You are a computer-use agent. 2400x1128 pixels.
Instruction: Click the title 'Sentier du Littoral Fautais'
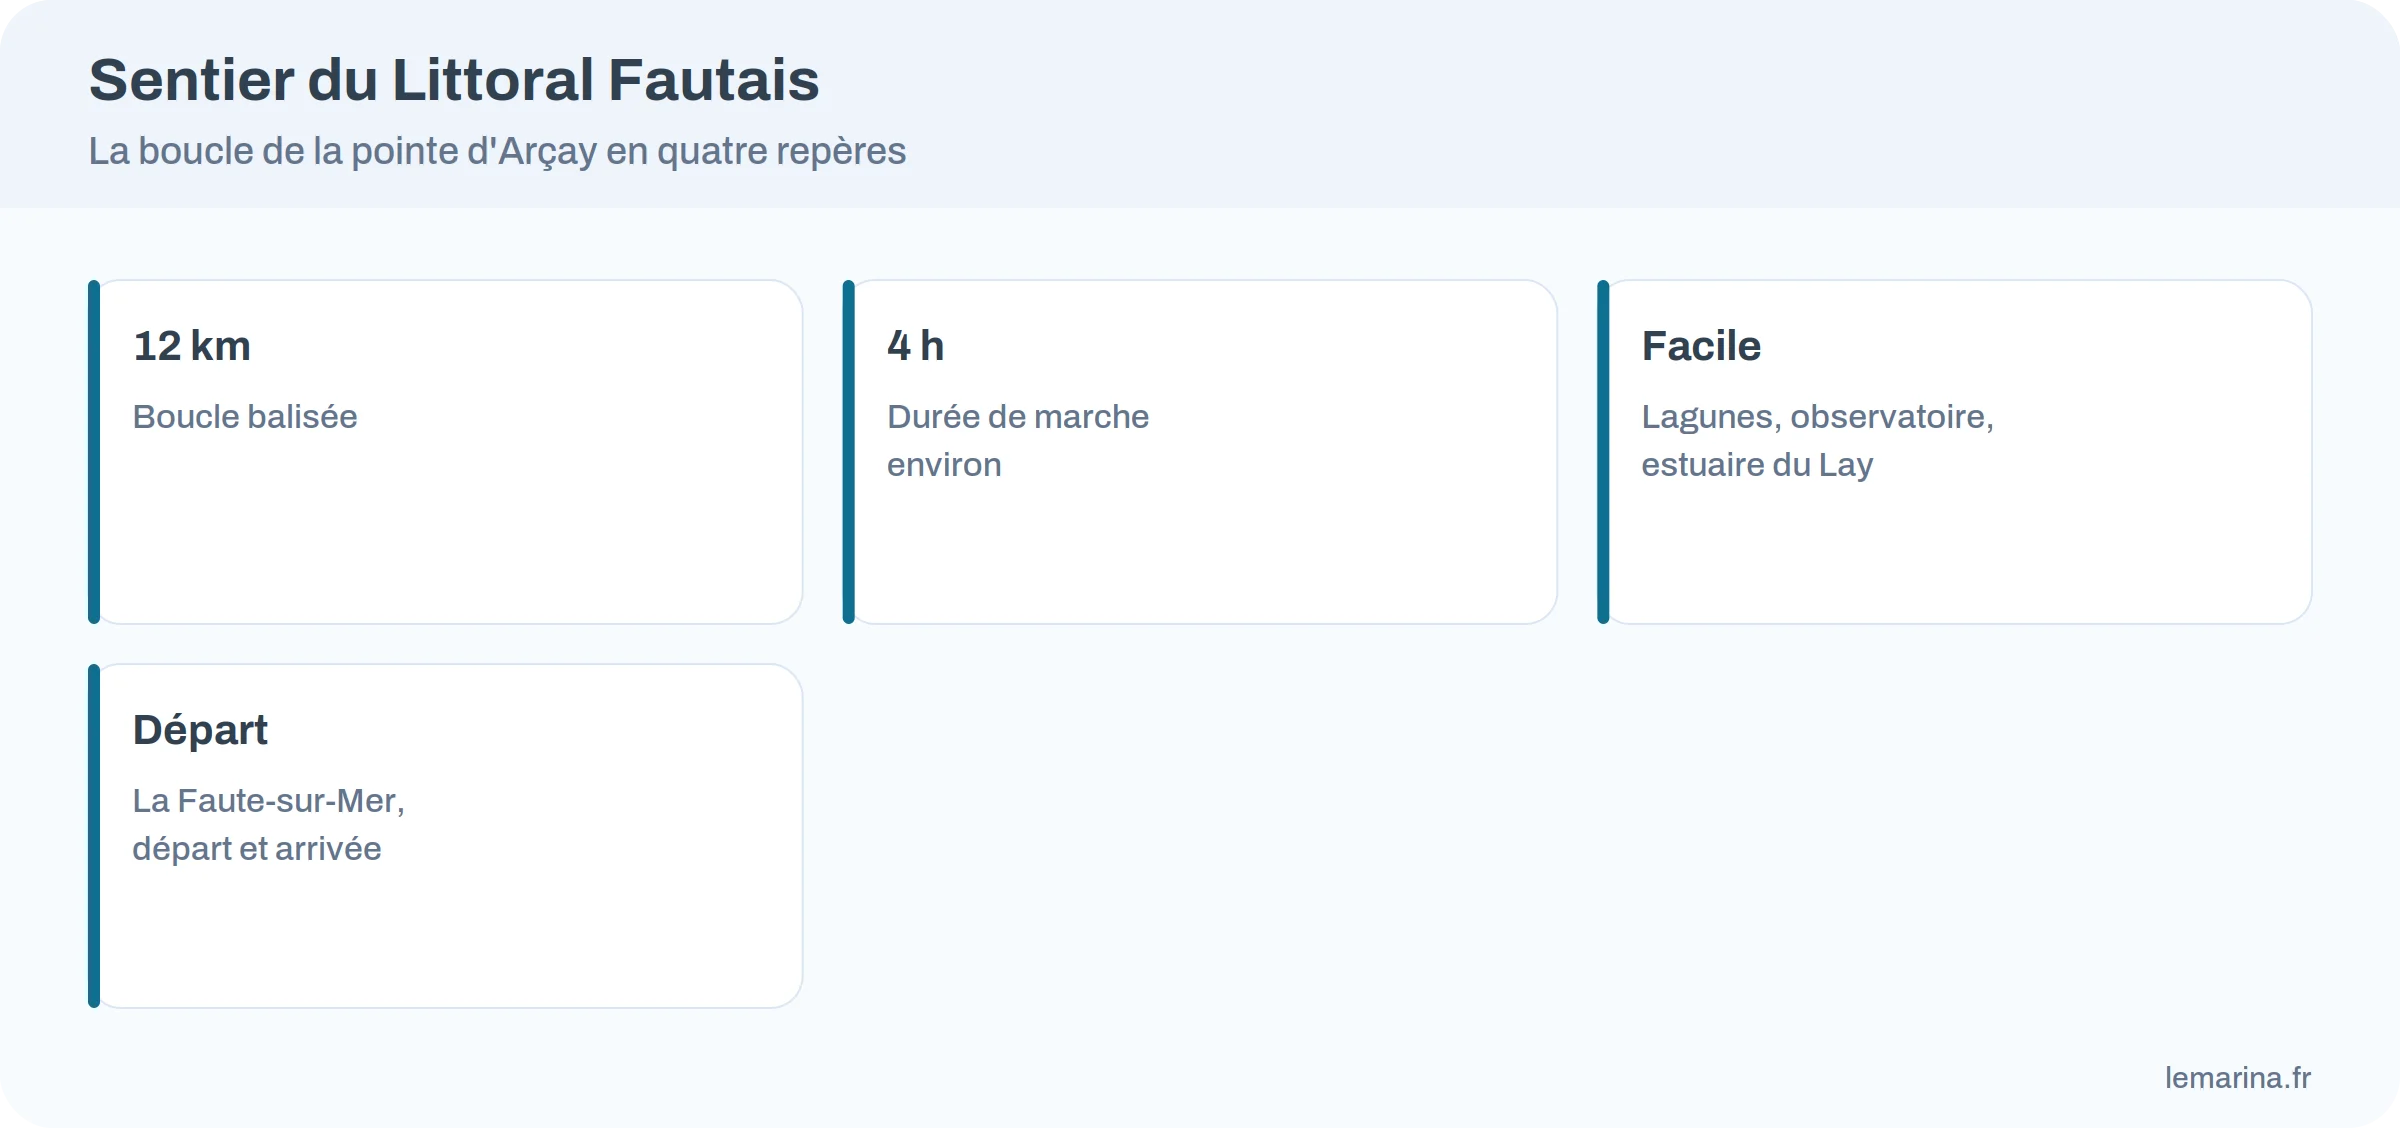[x=454, y=80]
